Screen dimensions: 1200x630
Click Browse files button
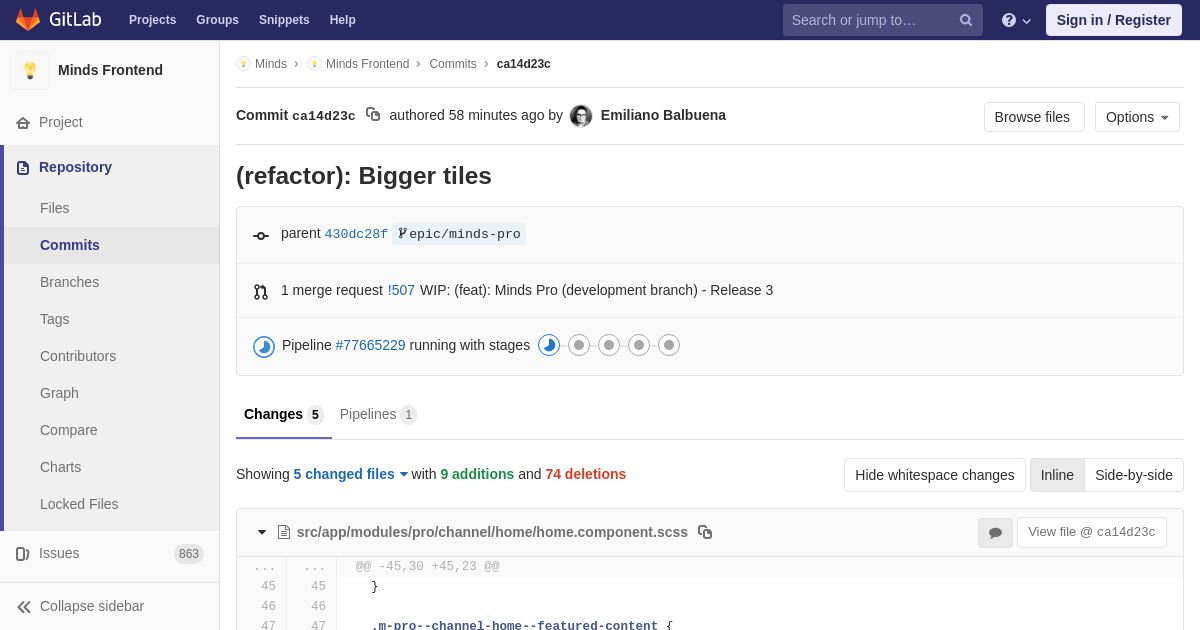click(x=1034, y=117)
